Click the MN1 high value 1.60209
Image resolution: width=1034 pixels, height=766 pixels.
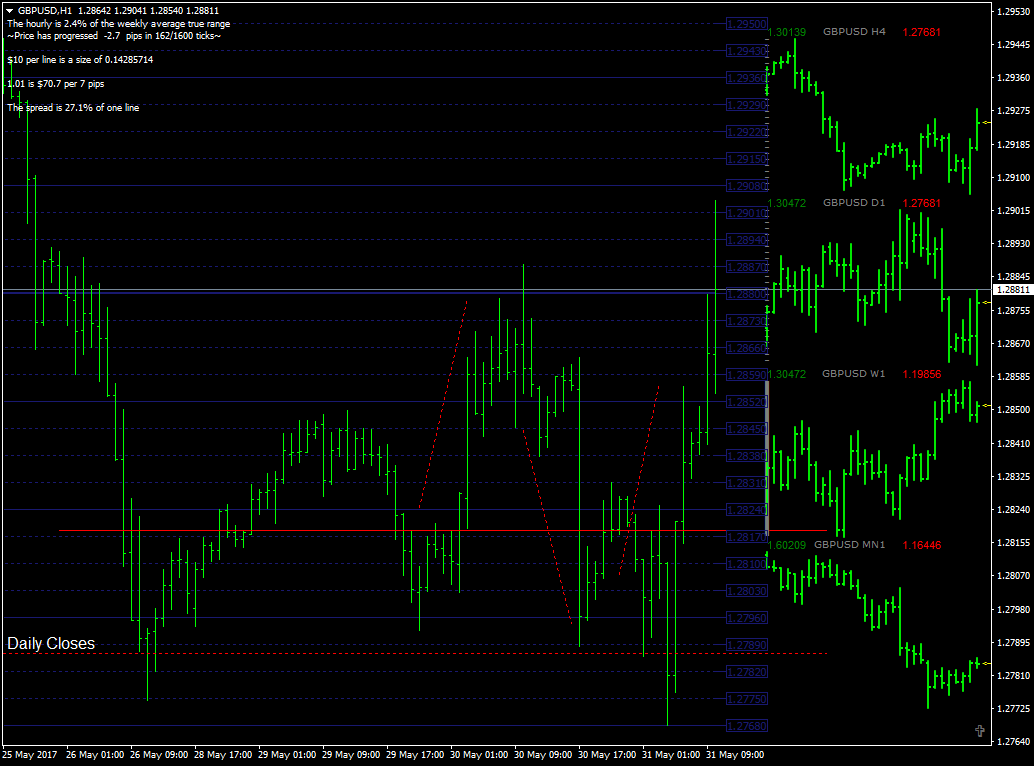pyautogui.click(x=787, y=545)
